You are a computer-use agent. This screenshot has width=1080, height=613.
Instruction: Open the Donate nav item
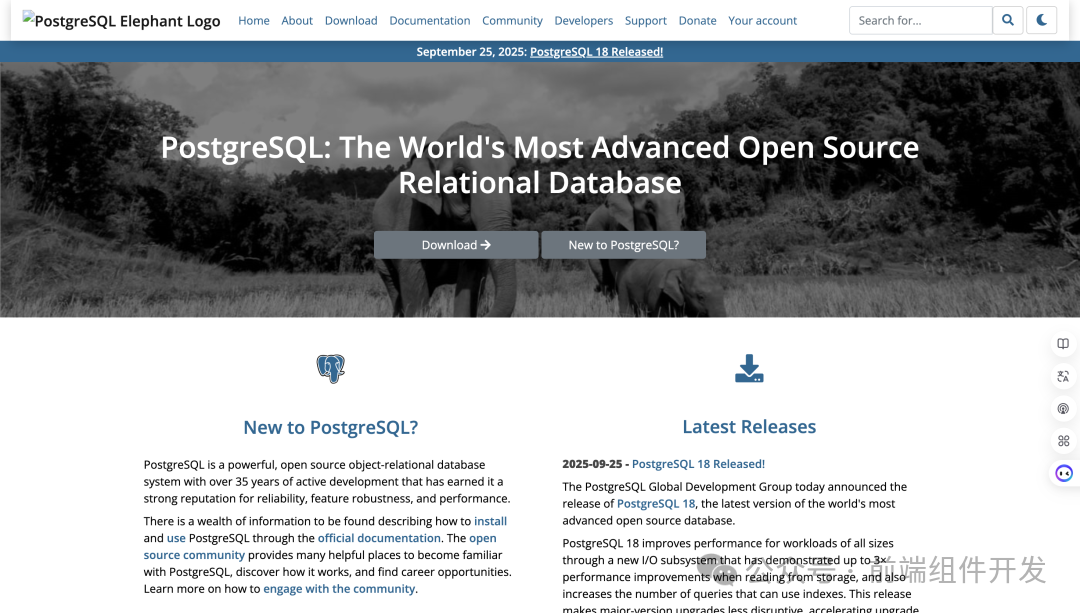tap(697, 21)
